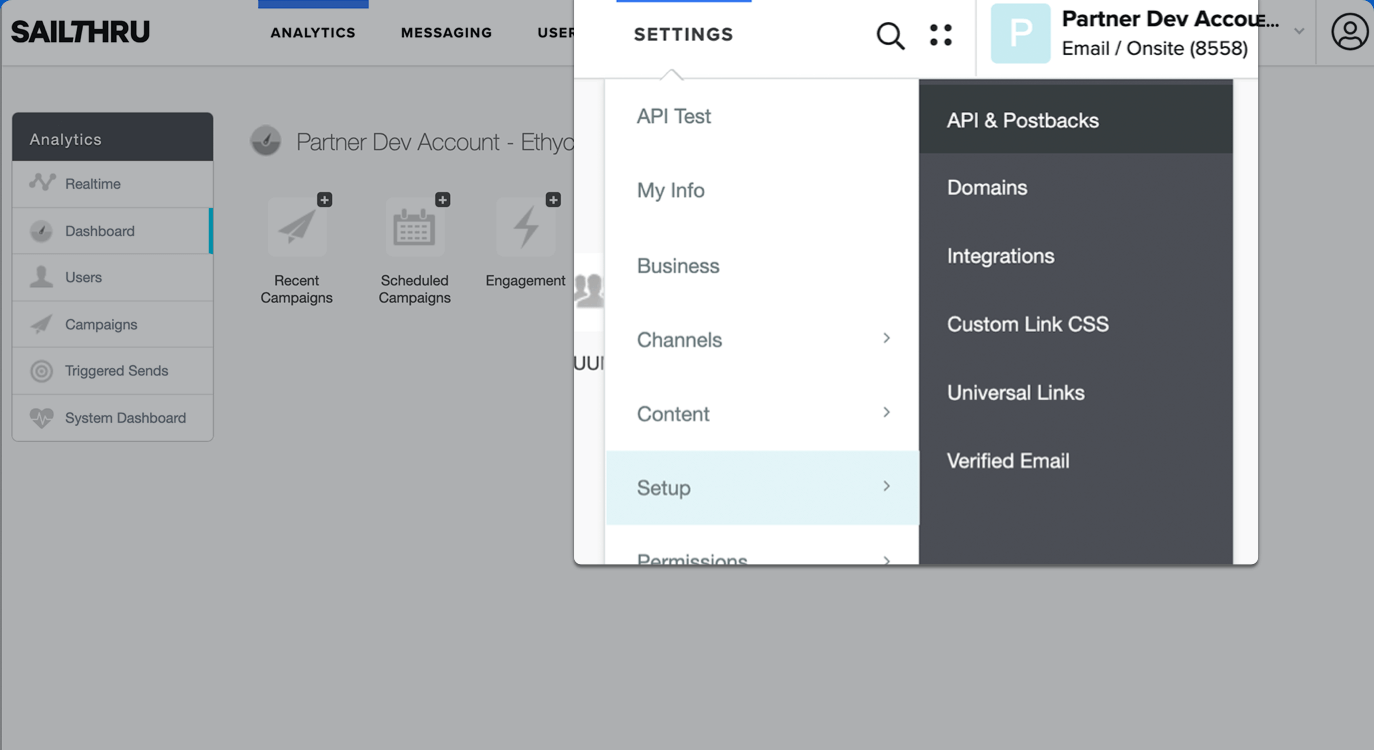This screenshot has height=750, width=1374.
Task: Click the Recent Campaigns label
Action: click(296, 289)
